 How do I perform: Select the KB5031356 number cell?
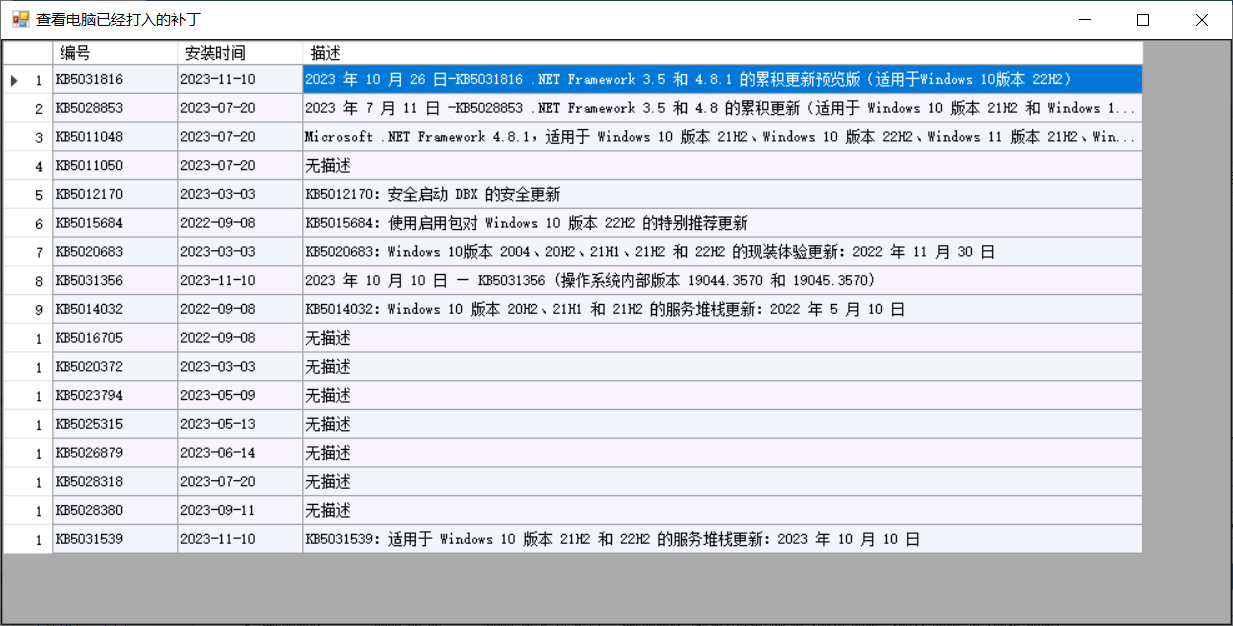pos(115,281)
